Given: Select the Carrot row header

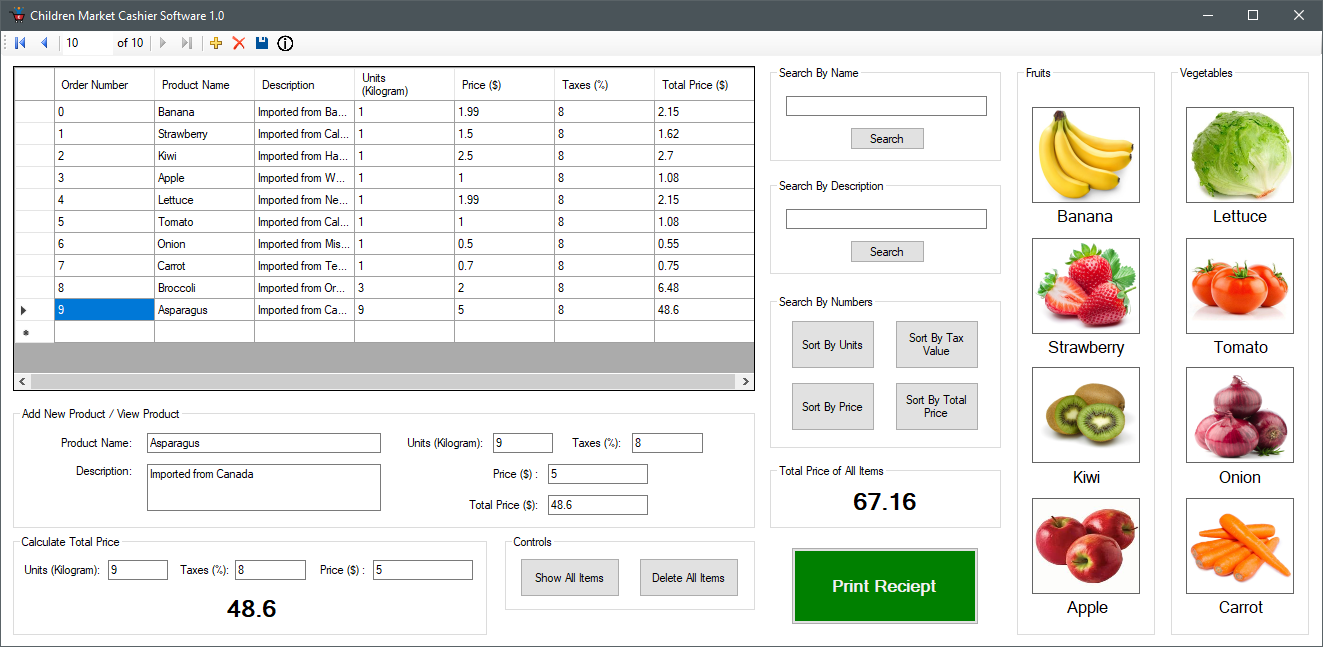Looking at the screenshot, I should (x=35, y=266).
